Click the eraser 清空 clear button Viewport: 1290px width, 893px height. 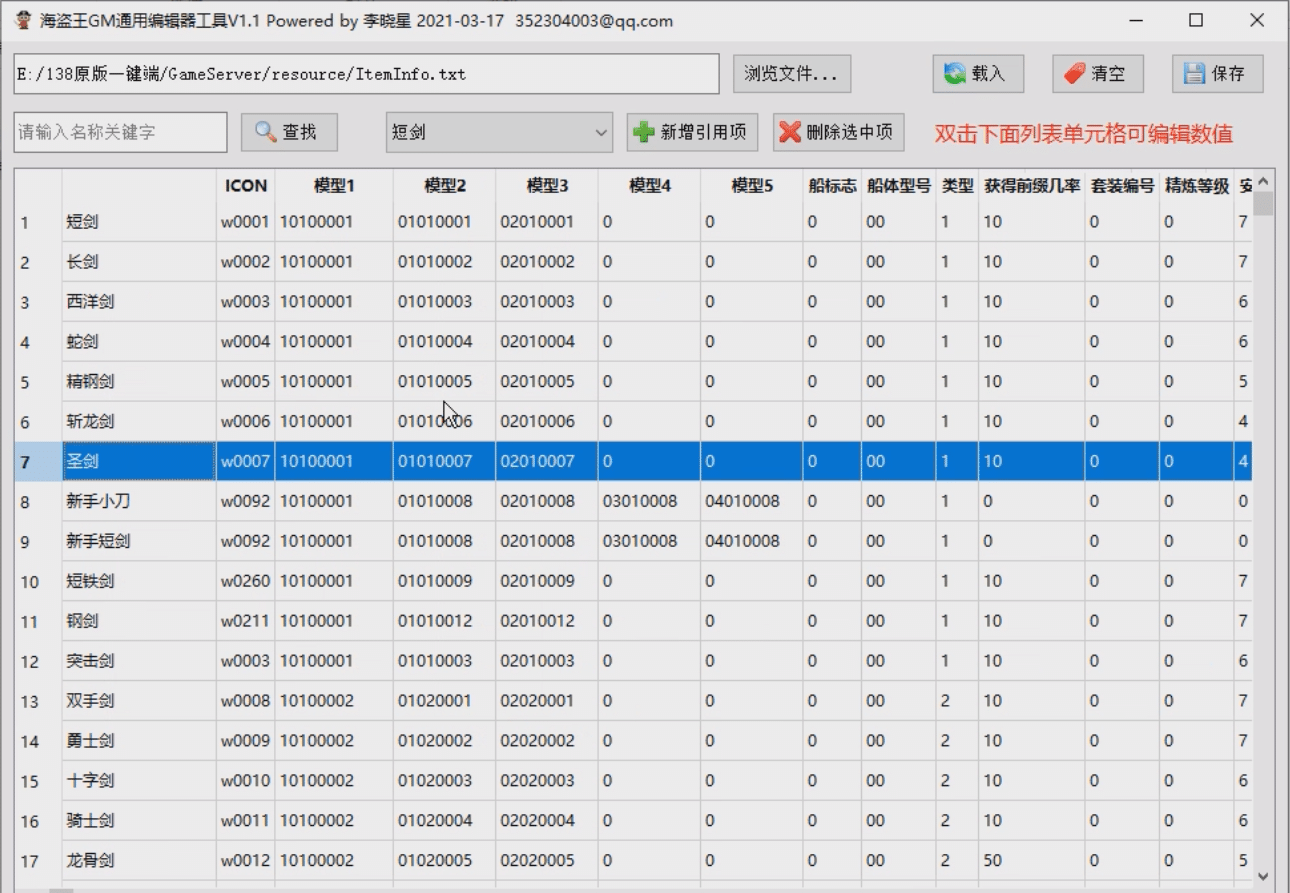tap(1097, 74)
